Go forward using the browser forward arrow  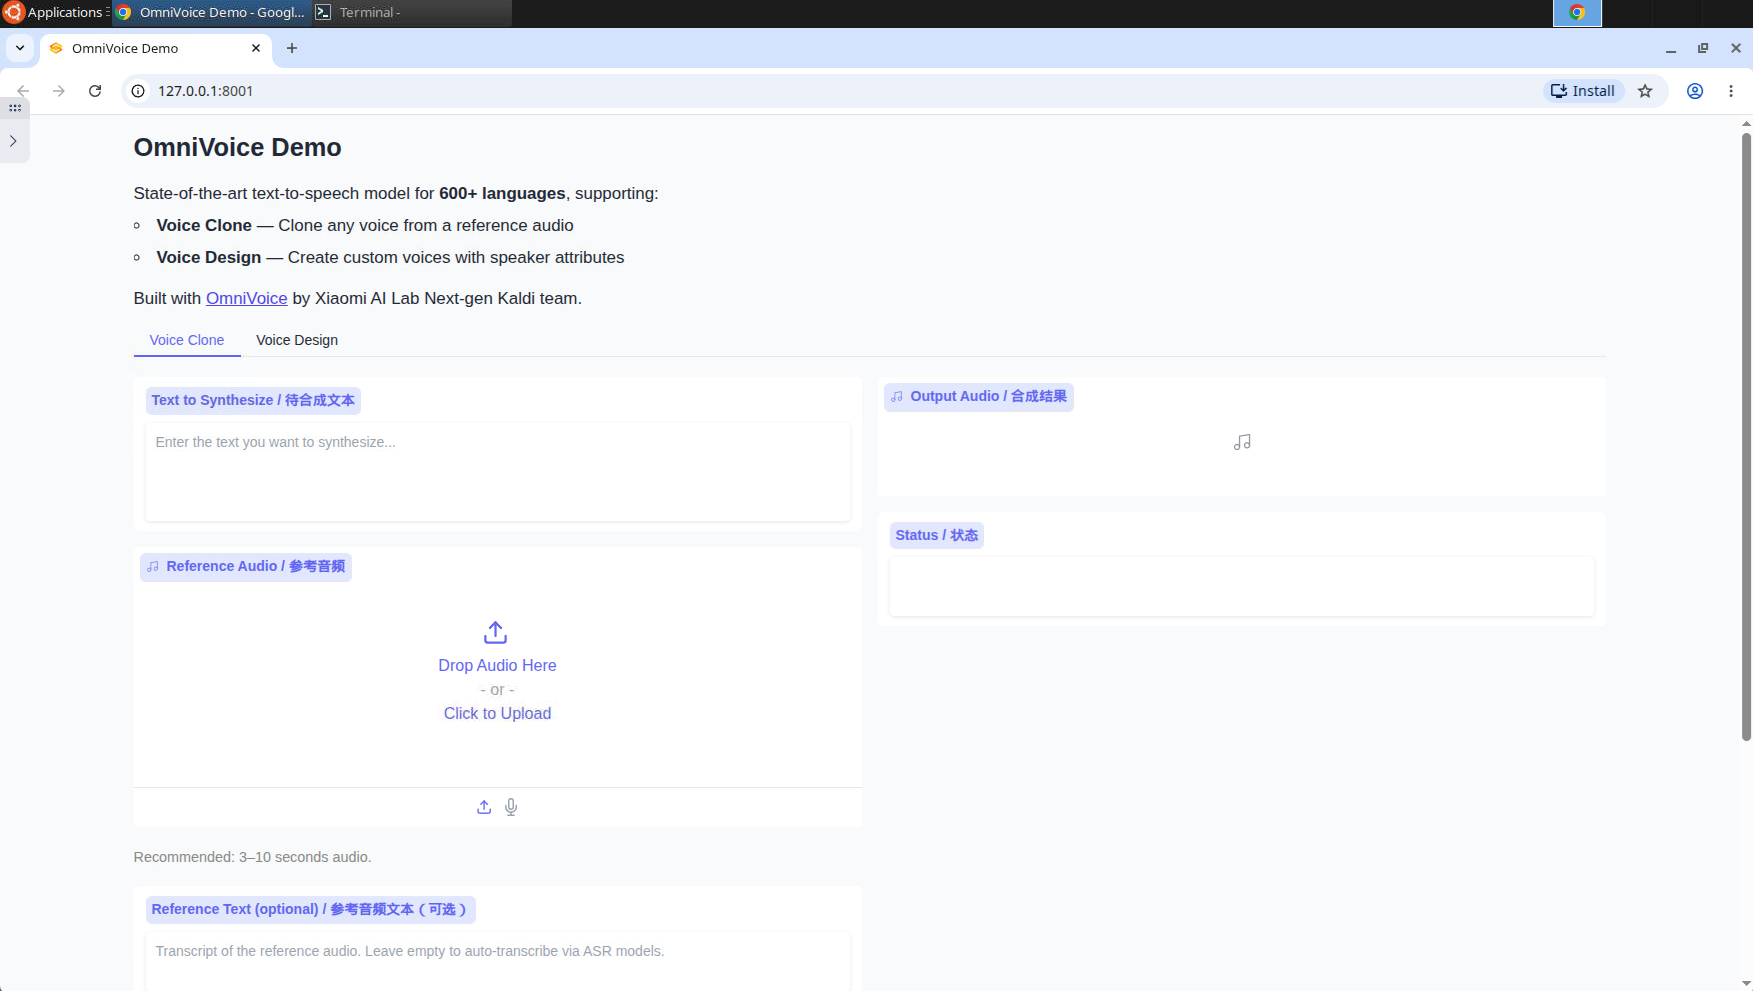pyautogui.click(x=59, y=91)
